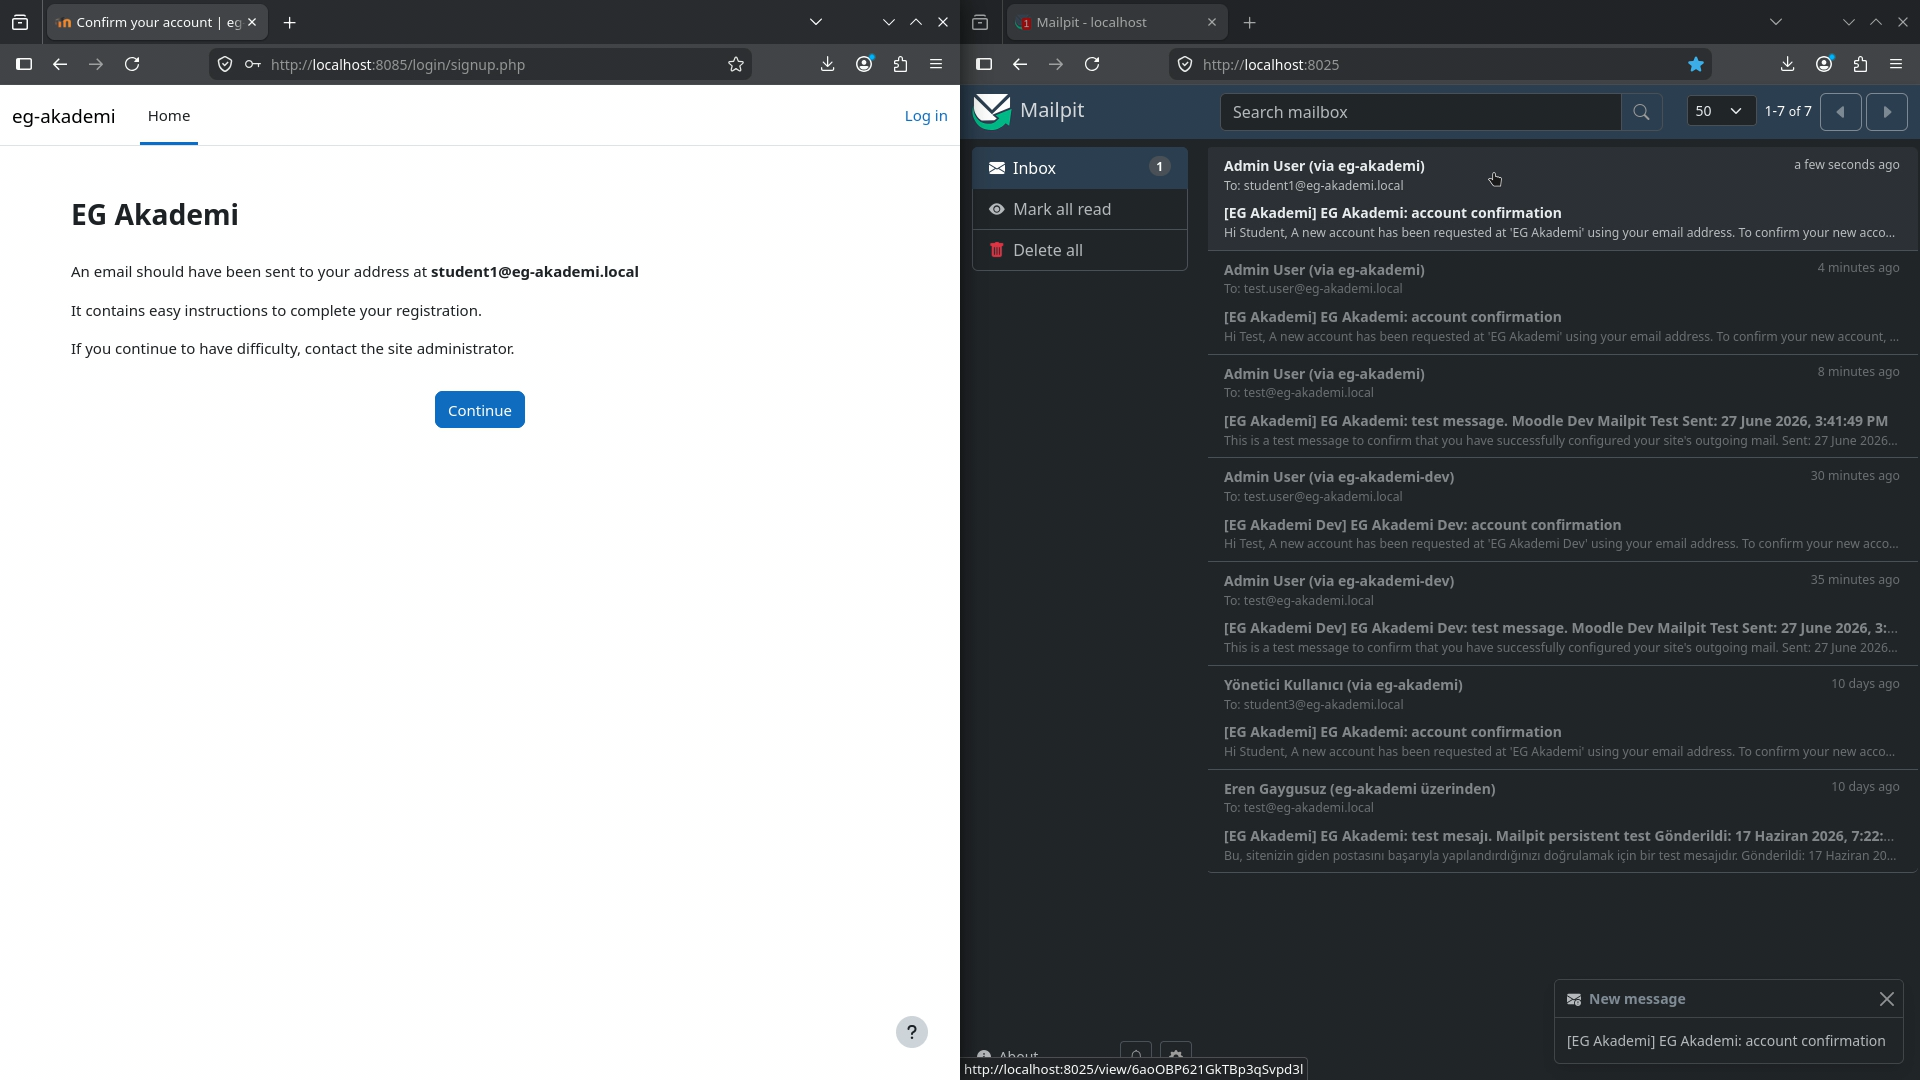Go to next page of Mailpit messages

coord(1887,112)
